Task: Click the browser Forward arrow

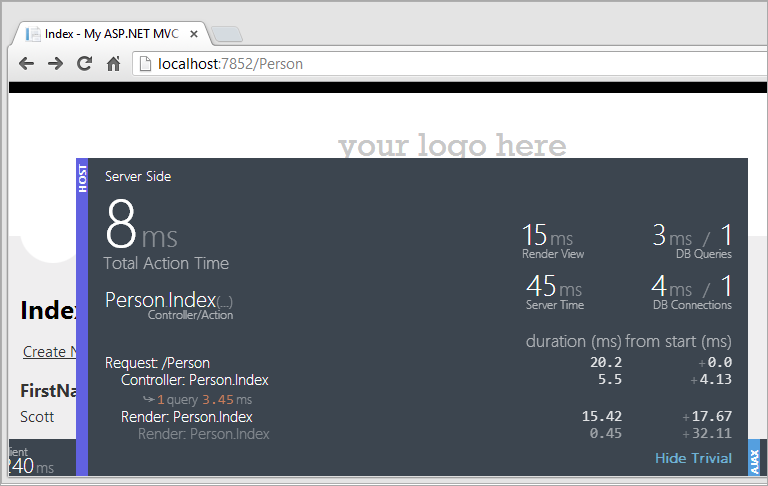Action: click(x=55, y=64)
